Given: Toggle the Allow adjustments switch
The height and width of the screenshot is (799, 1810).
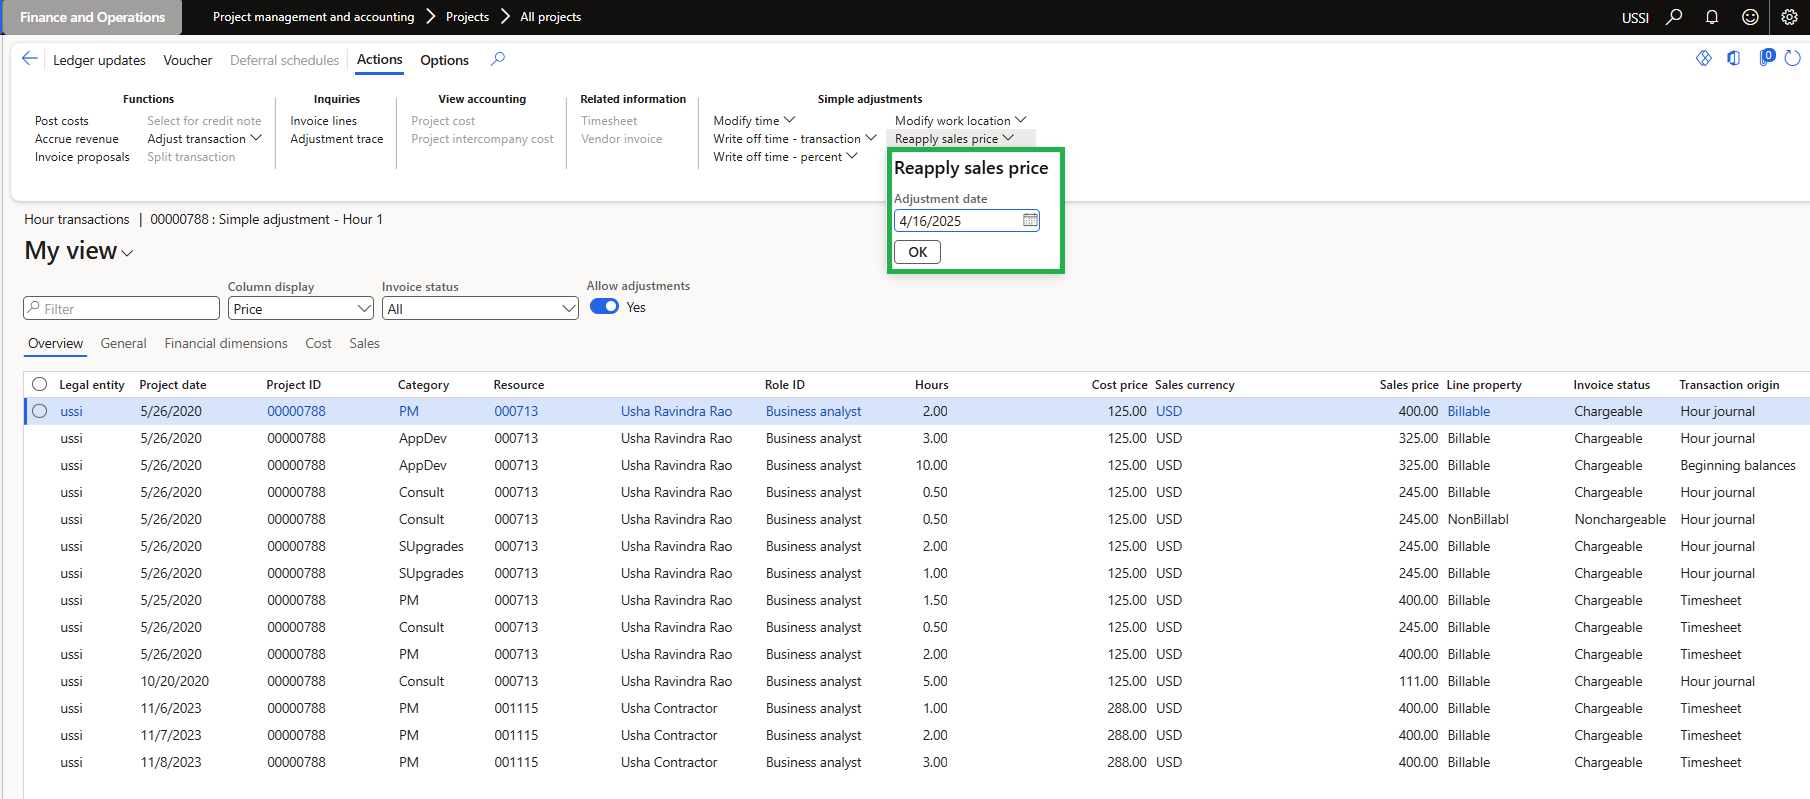Looking at the screenshot, I should pos(604,307).
